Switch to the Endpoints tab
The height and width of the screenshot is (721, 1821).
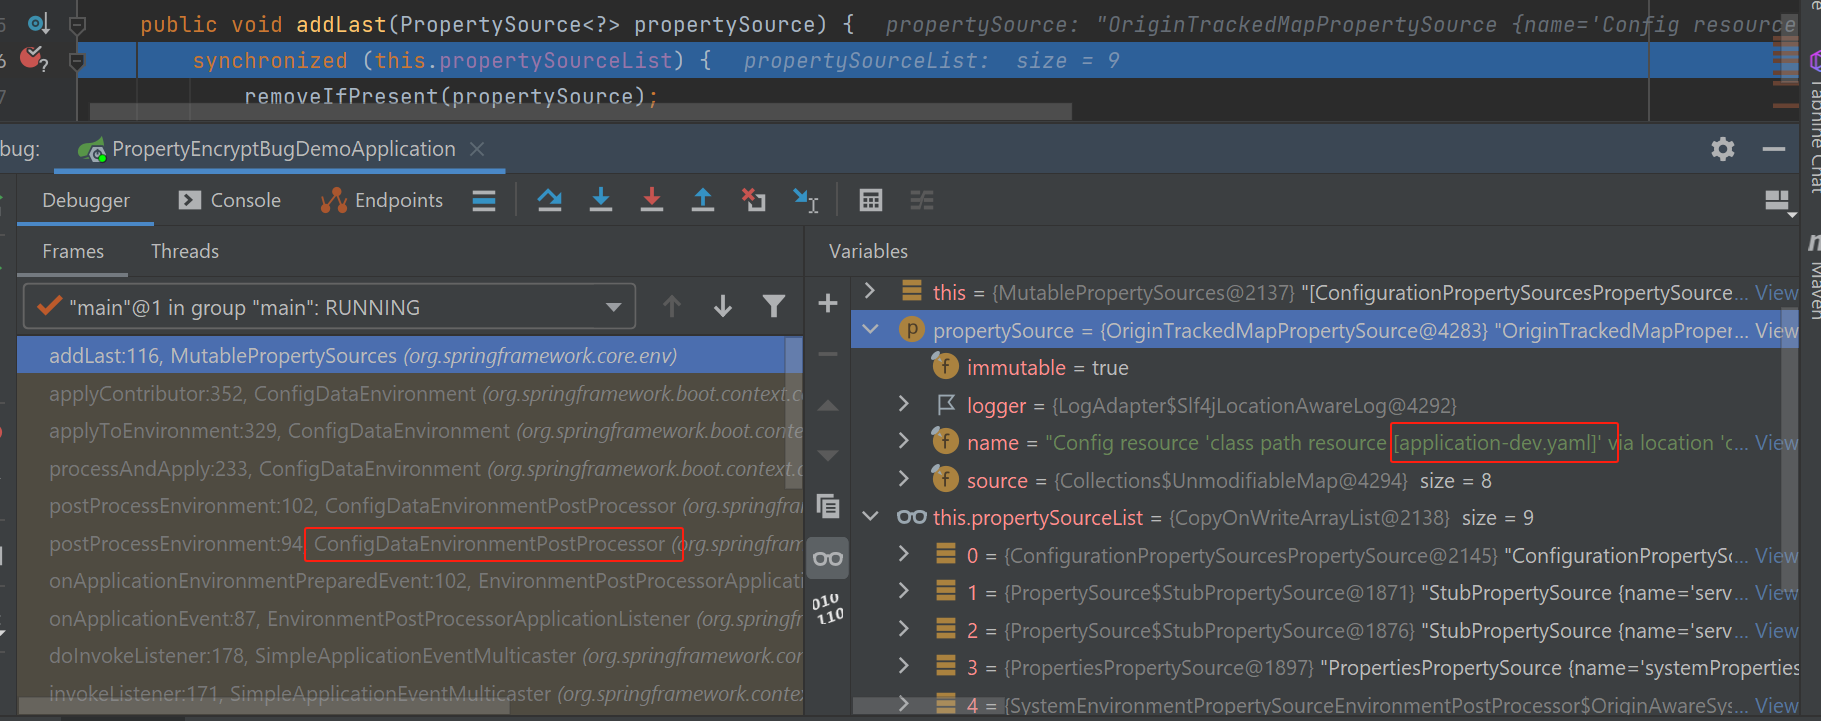point(382,200)
